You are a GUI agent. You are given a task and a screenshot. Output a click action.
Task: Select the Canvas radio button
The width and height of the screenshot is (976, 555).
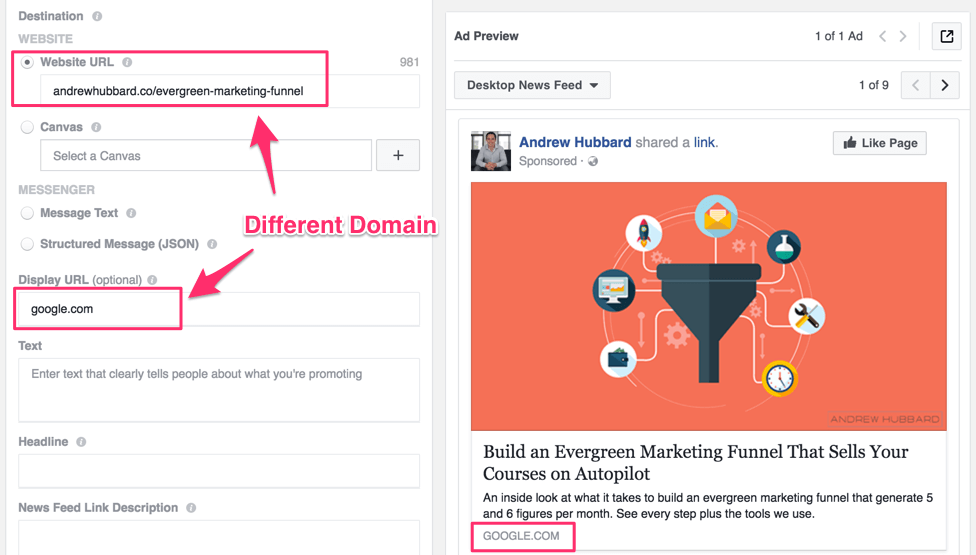pos(27,128)
